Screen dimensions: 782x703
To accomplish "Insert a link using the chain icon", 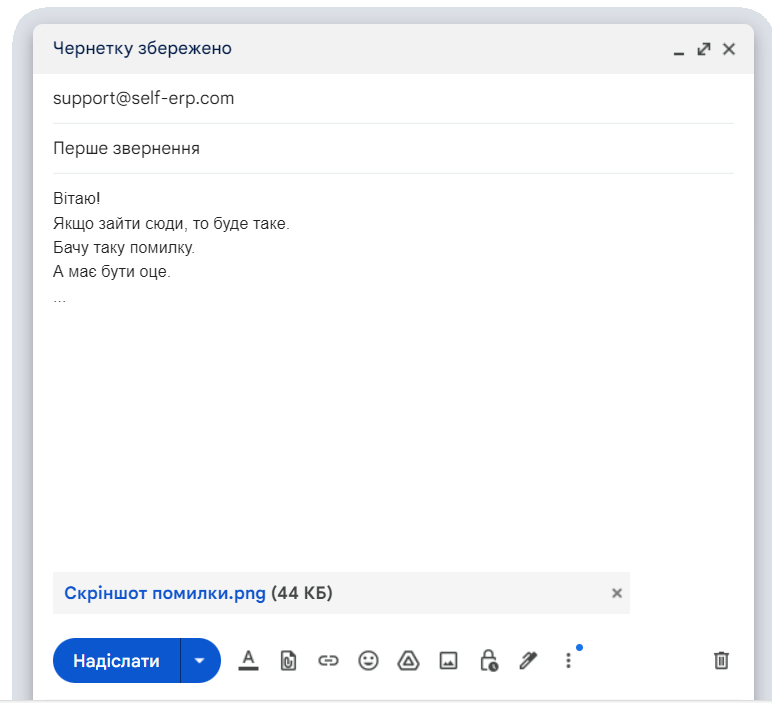I will 328,660.
